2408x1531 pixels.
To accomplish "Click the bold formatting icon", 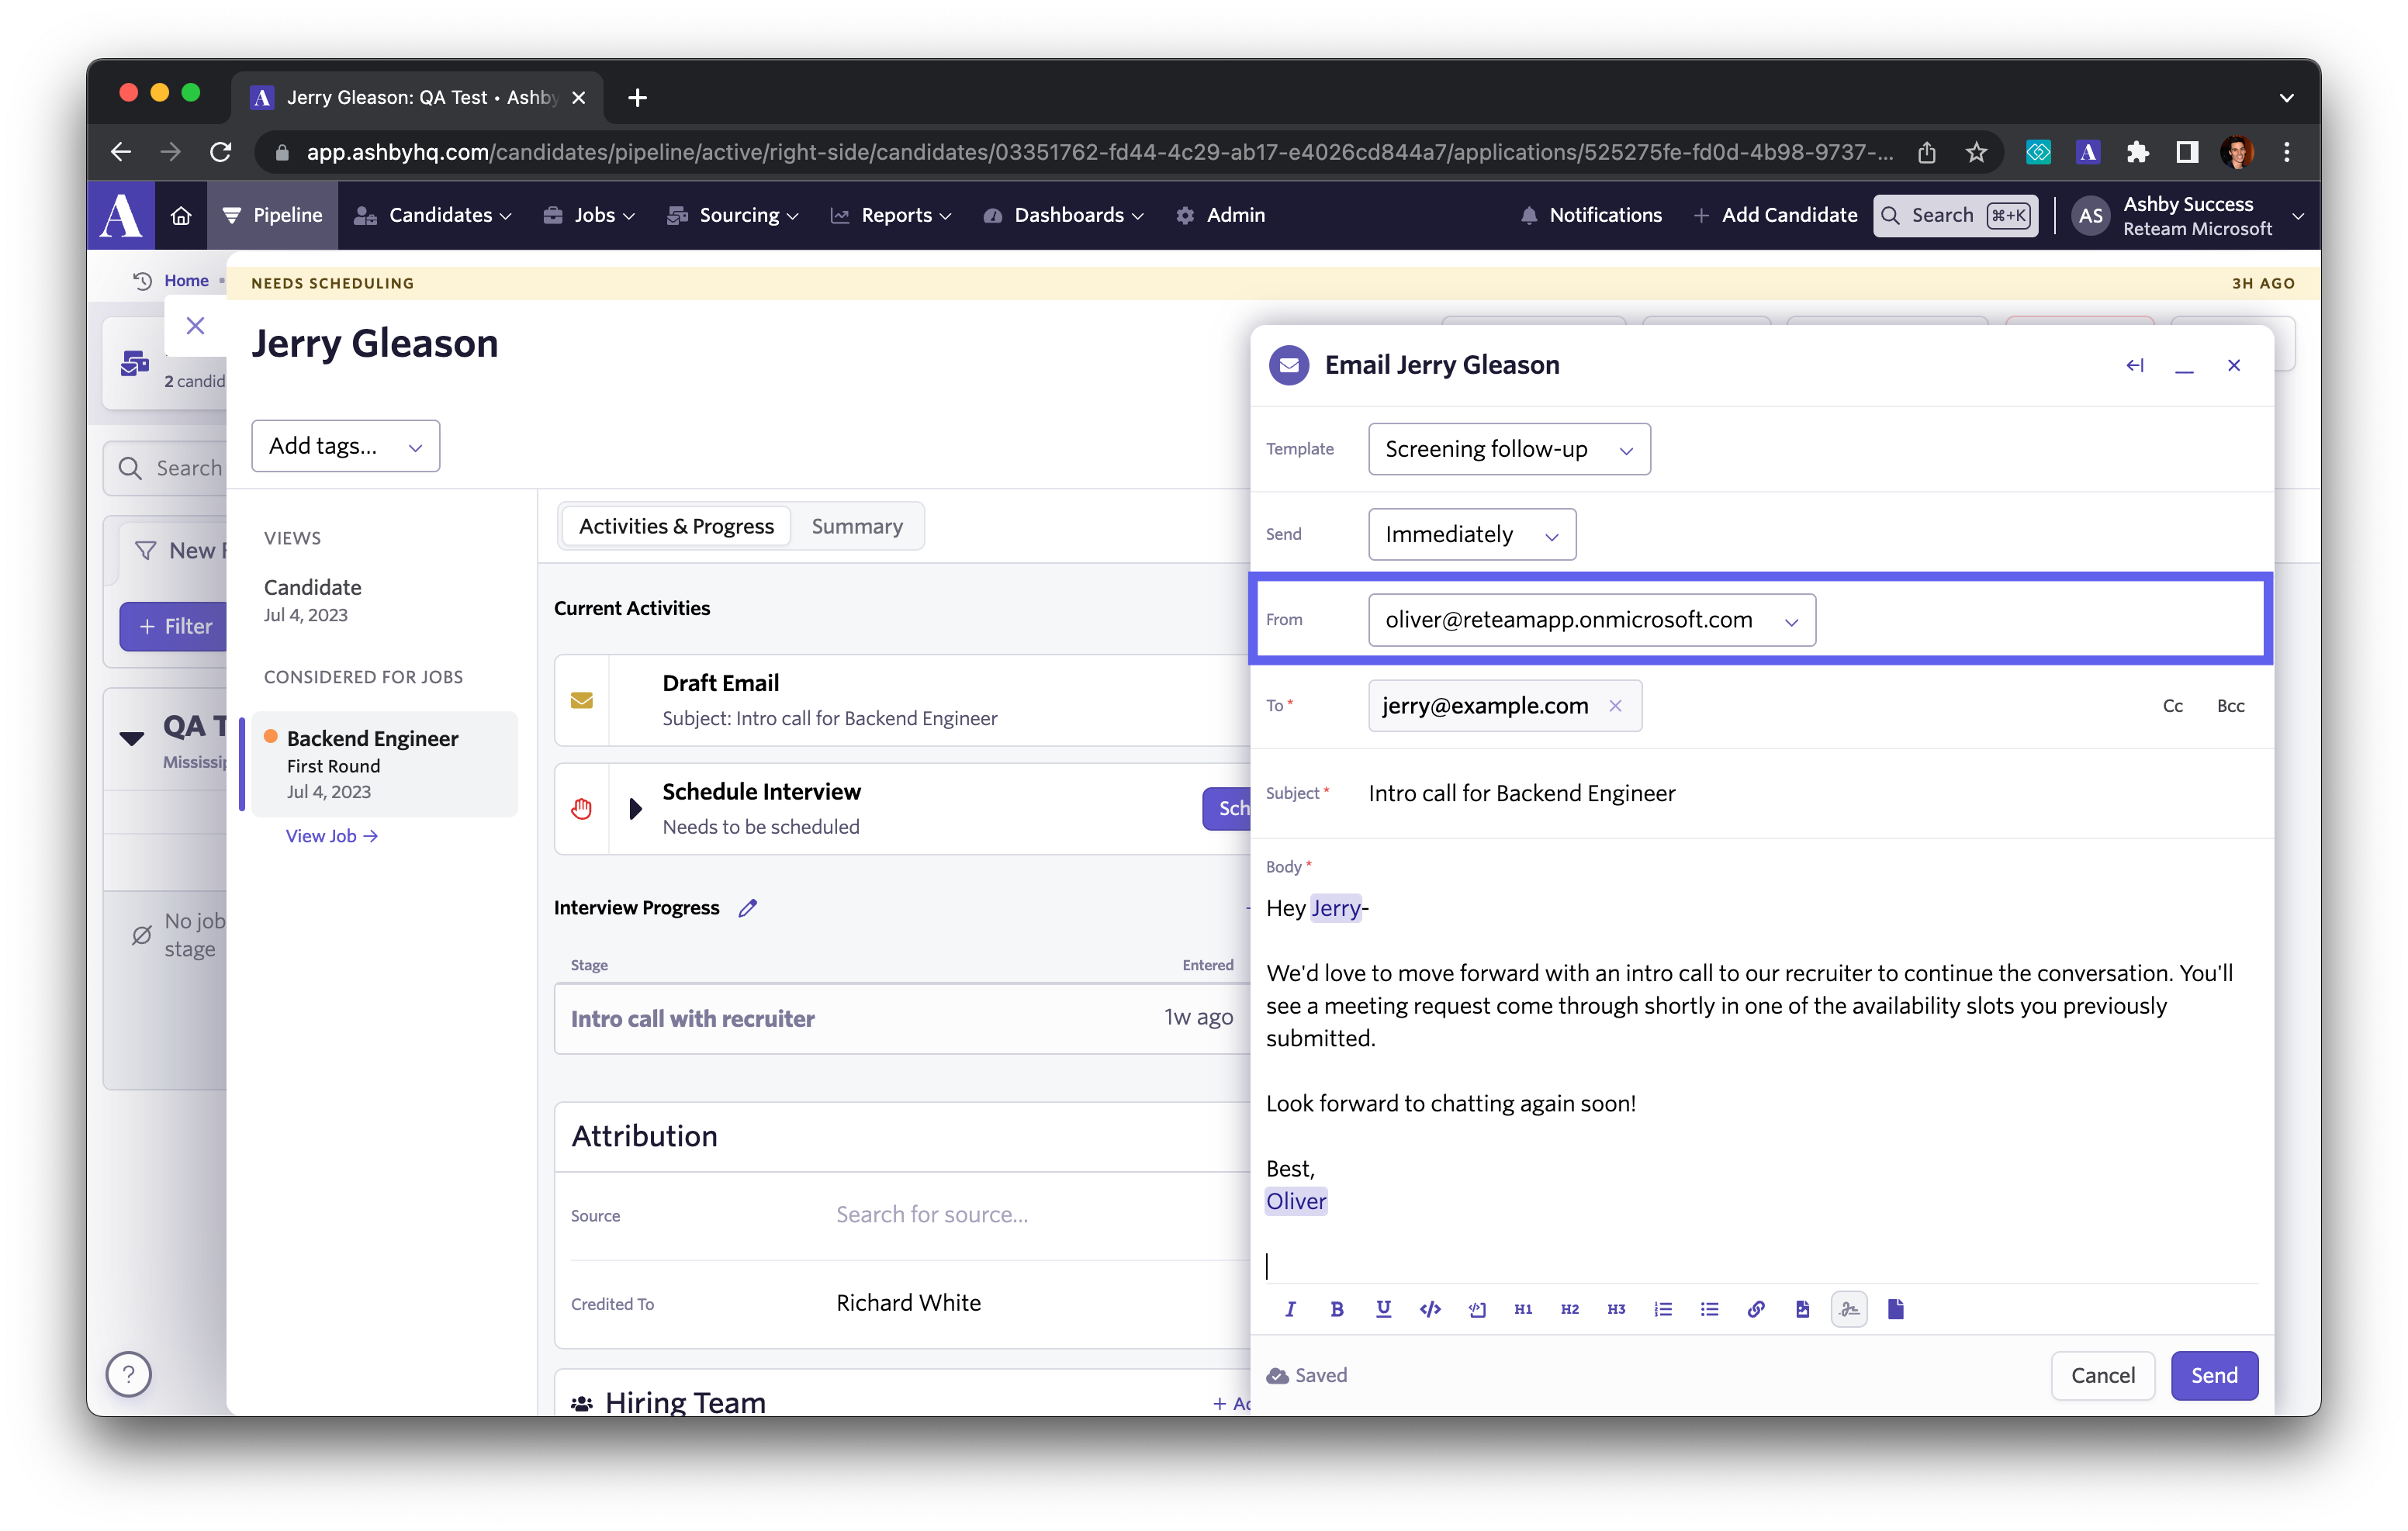I will coord(1337,1308).
